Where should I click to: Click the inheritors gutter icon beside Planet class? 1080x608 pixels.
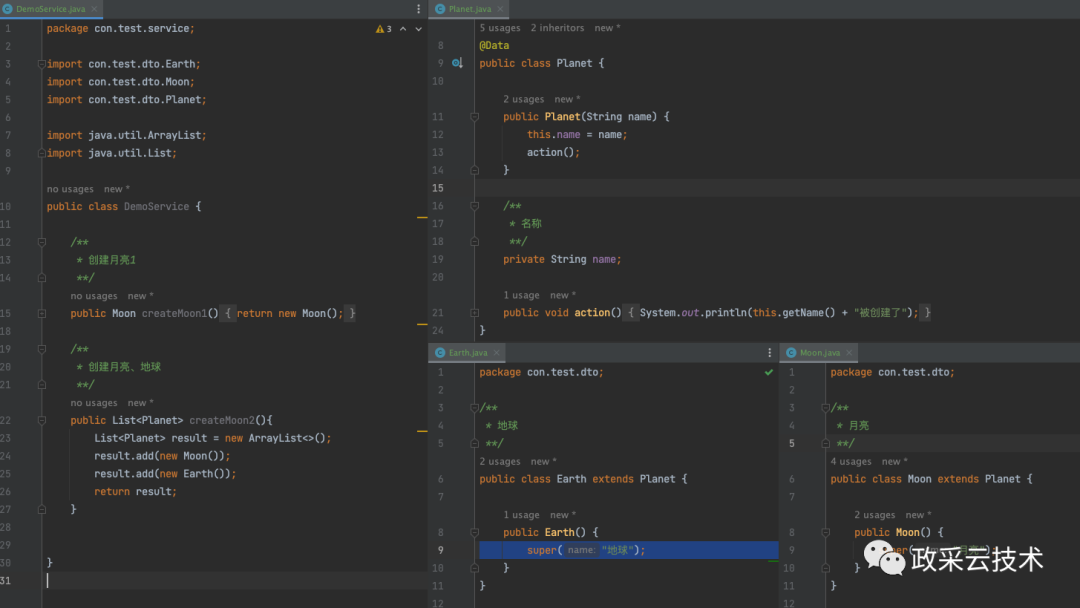click(x=457, y=63)
